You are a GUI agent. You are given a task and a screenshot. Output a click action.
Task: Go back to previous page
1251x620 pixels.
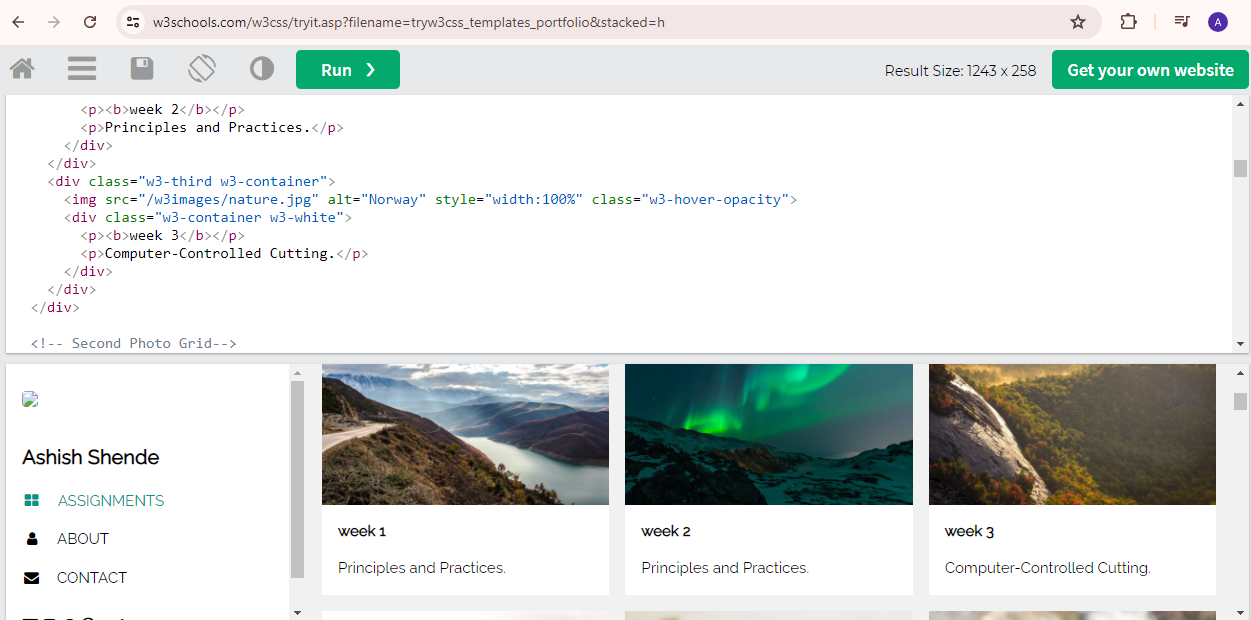(x=18, y=22)
